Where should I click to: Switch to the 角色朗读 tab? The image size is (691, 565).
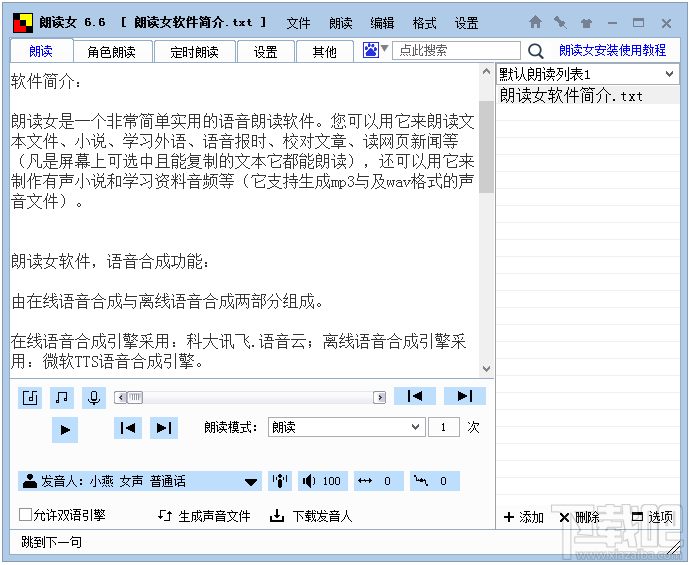click(x=111, y=52)
